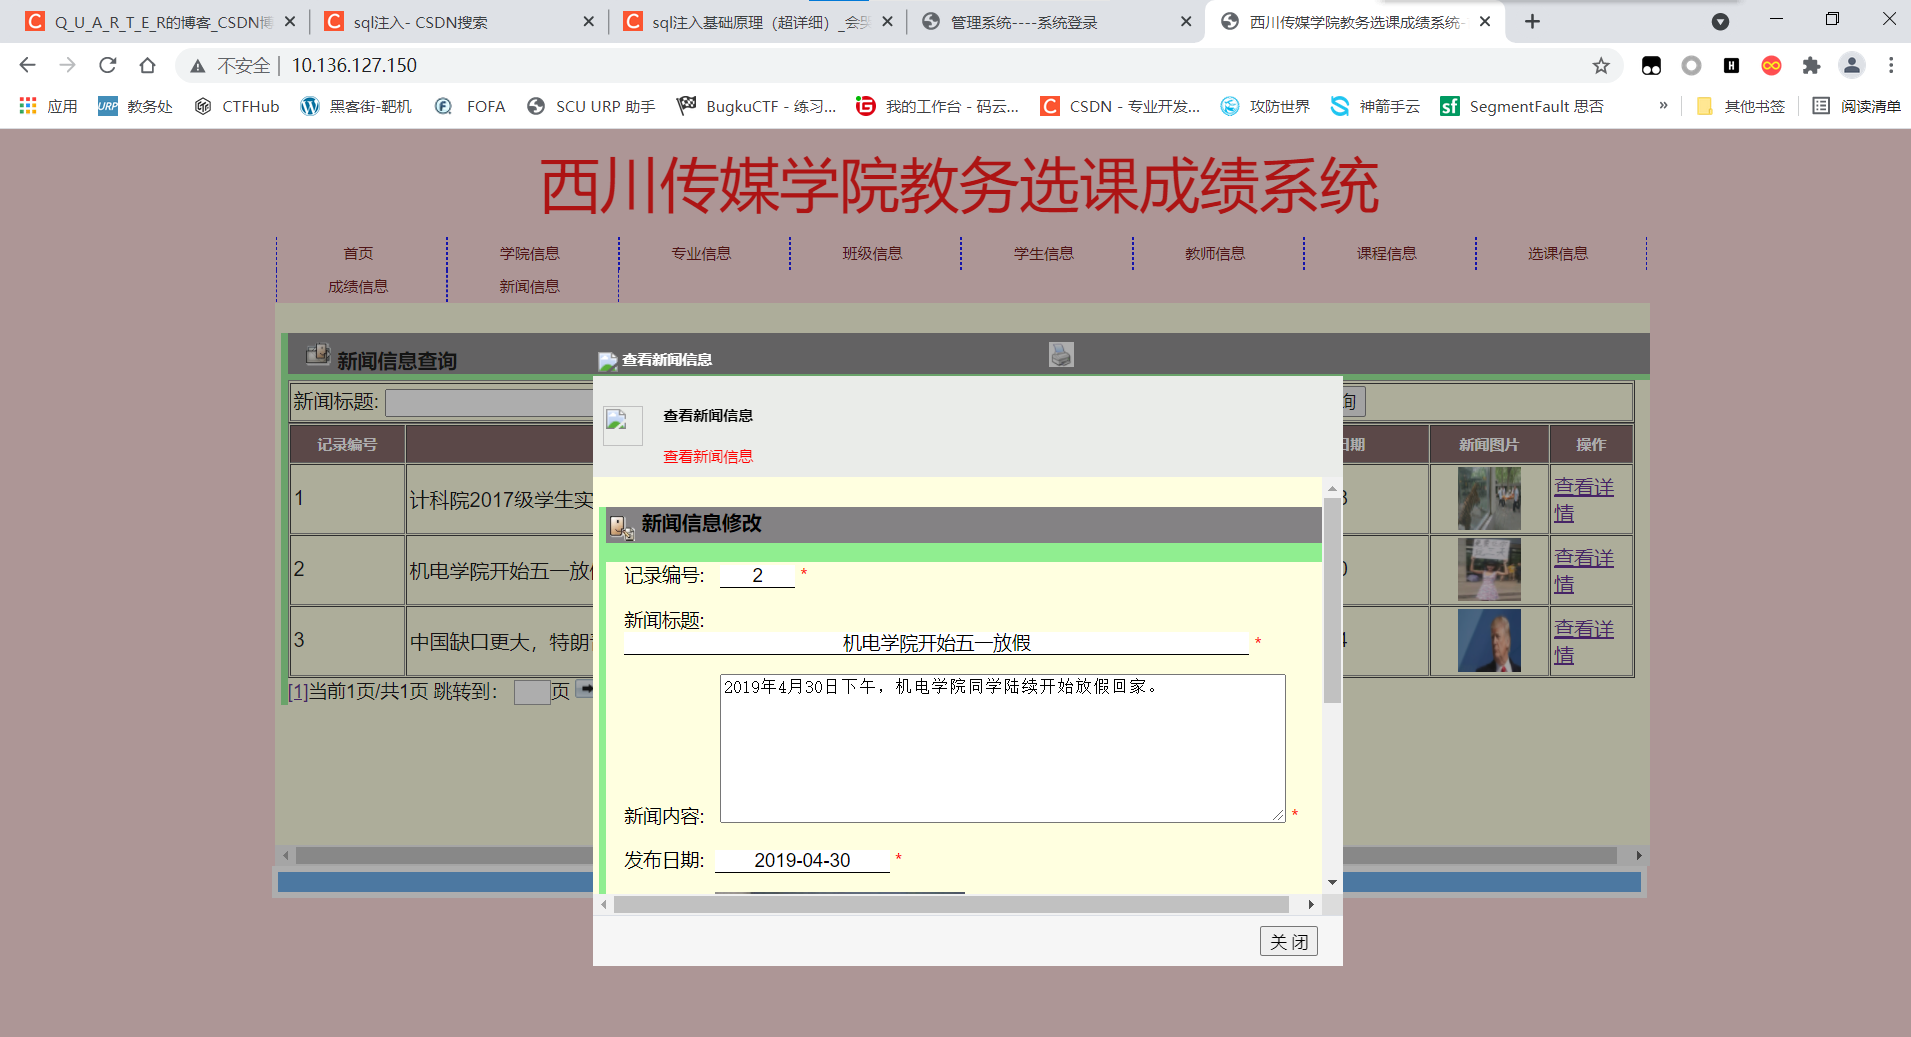Close the sql注入 CSDN搜索 tab
Image resolution: width=1911 pixels, height=1037 pixels.
pos(588,21)
